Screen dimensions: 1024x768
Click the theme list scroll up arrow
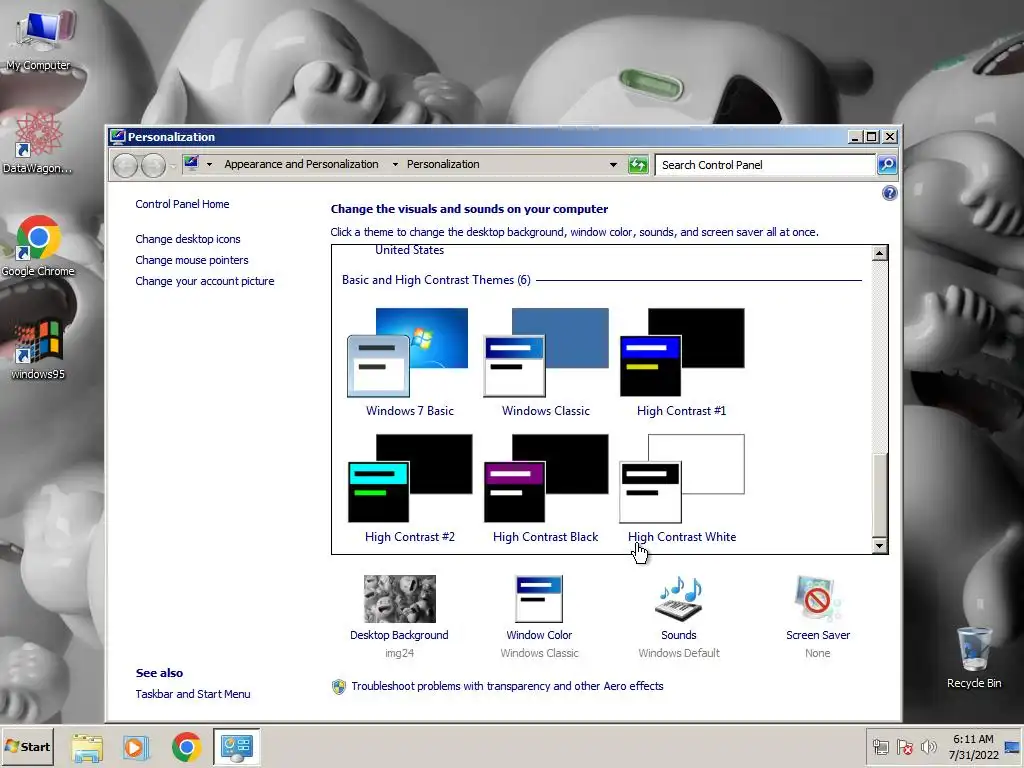coord(880,253)
